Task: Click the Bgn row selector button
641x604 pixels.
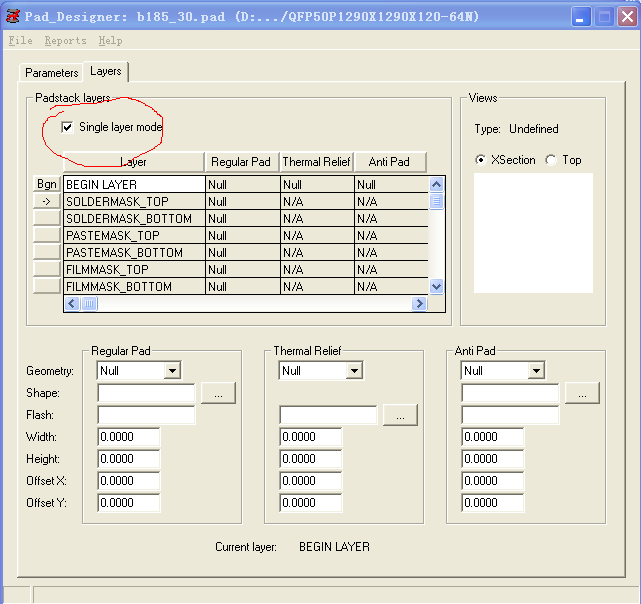Action: pyautogui.click(x=47, y=184)
